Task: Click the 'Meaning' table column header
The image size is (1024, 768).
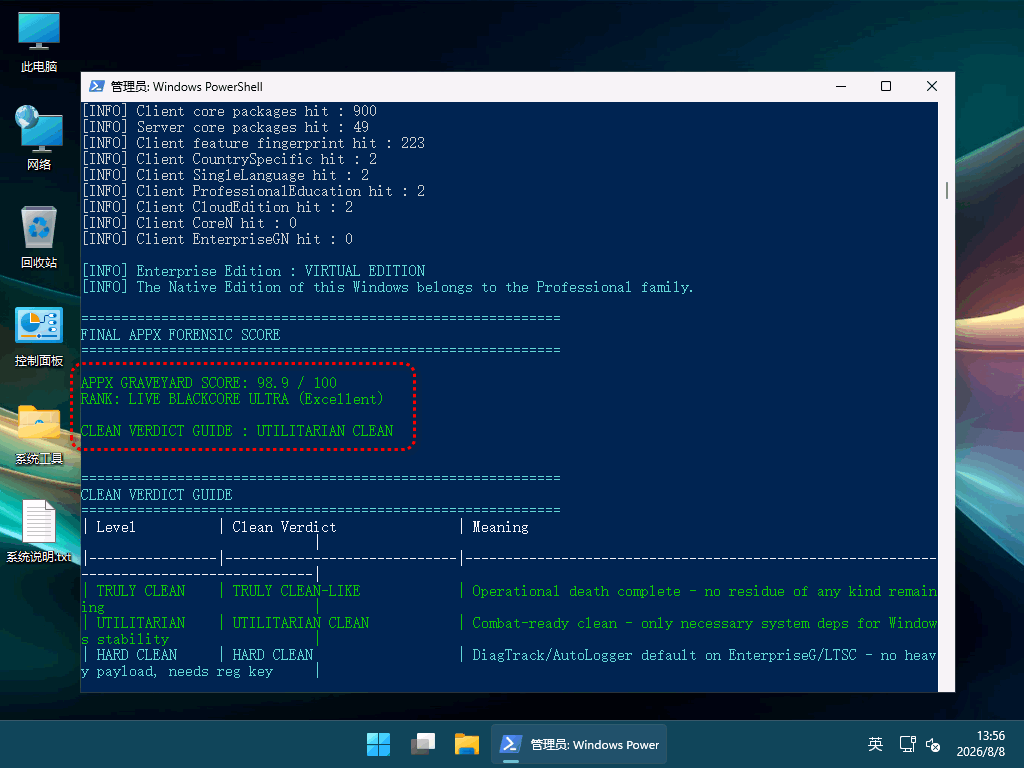Action: pyautogui.click(x=500, y=527)
